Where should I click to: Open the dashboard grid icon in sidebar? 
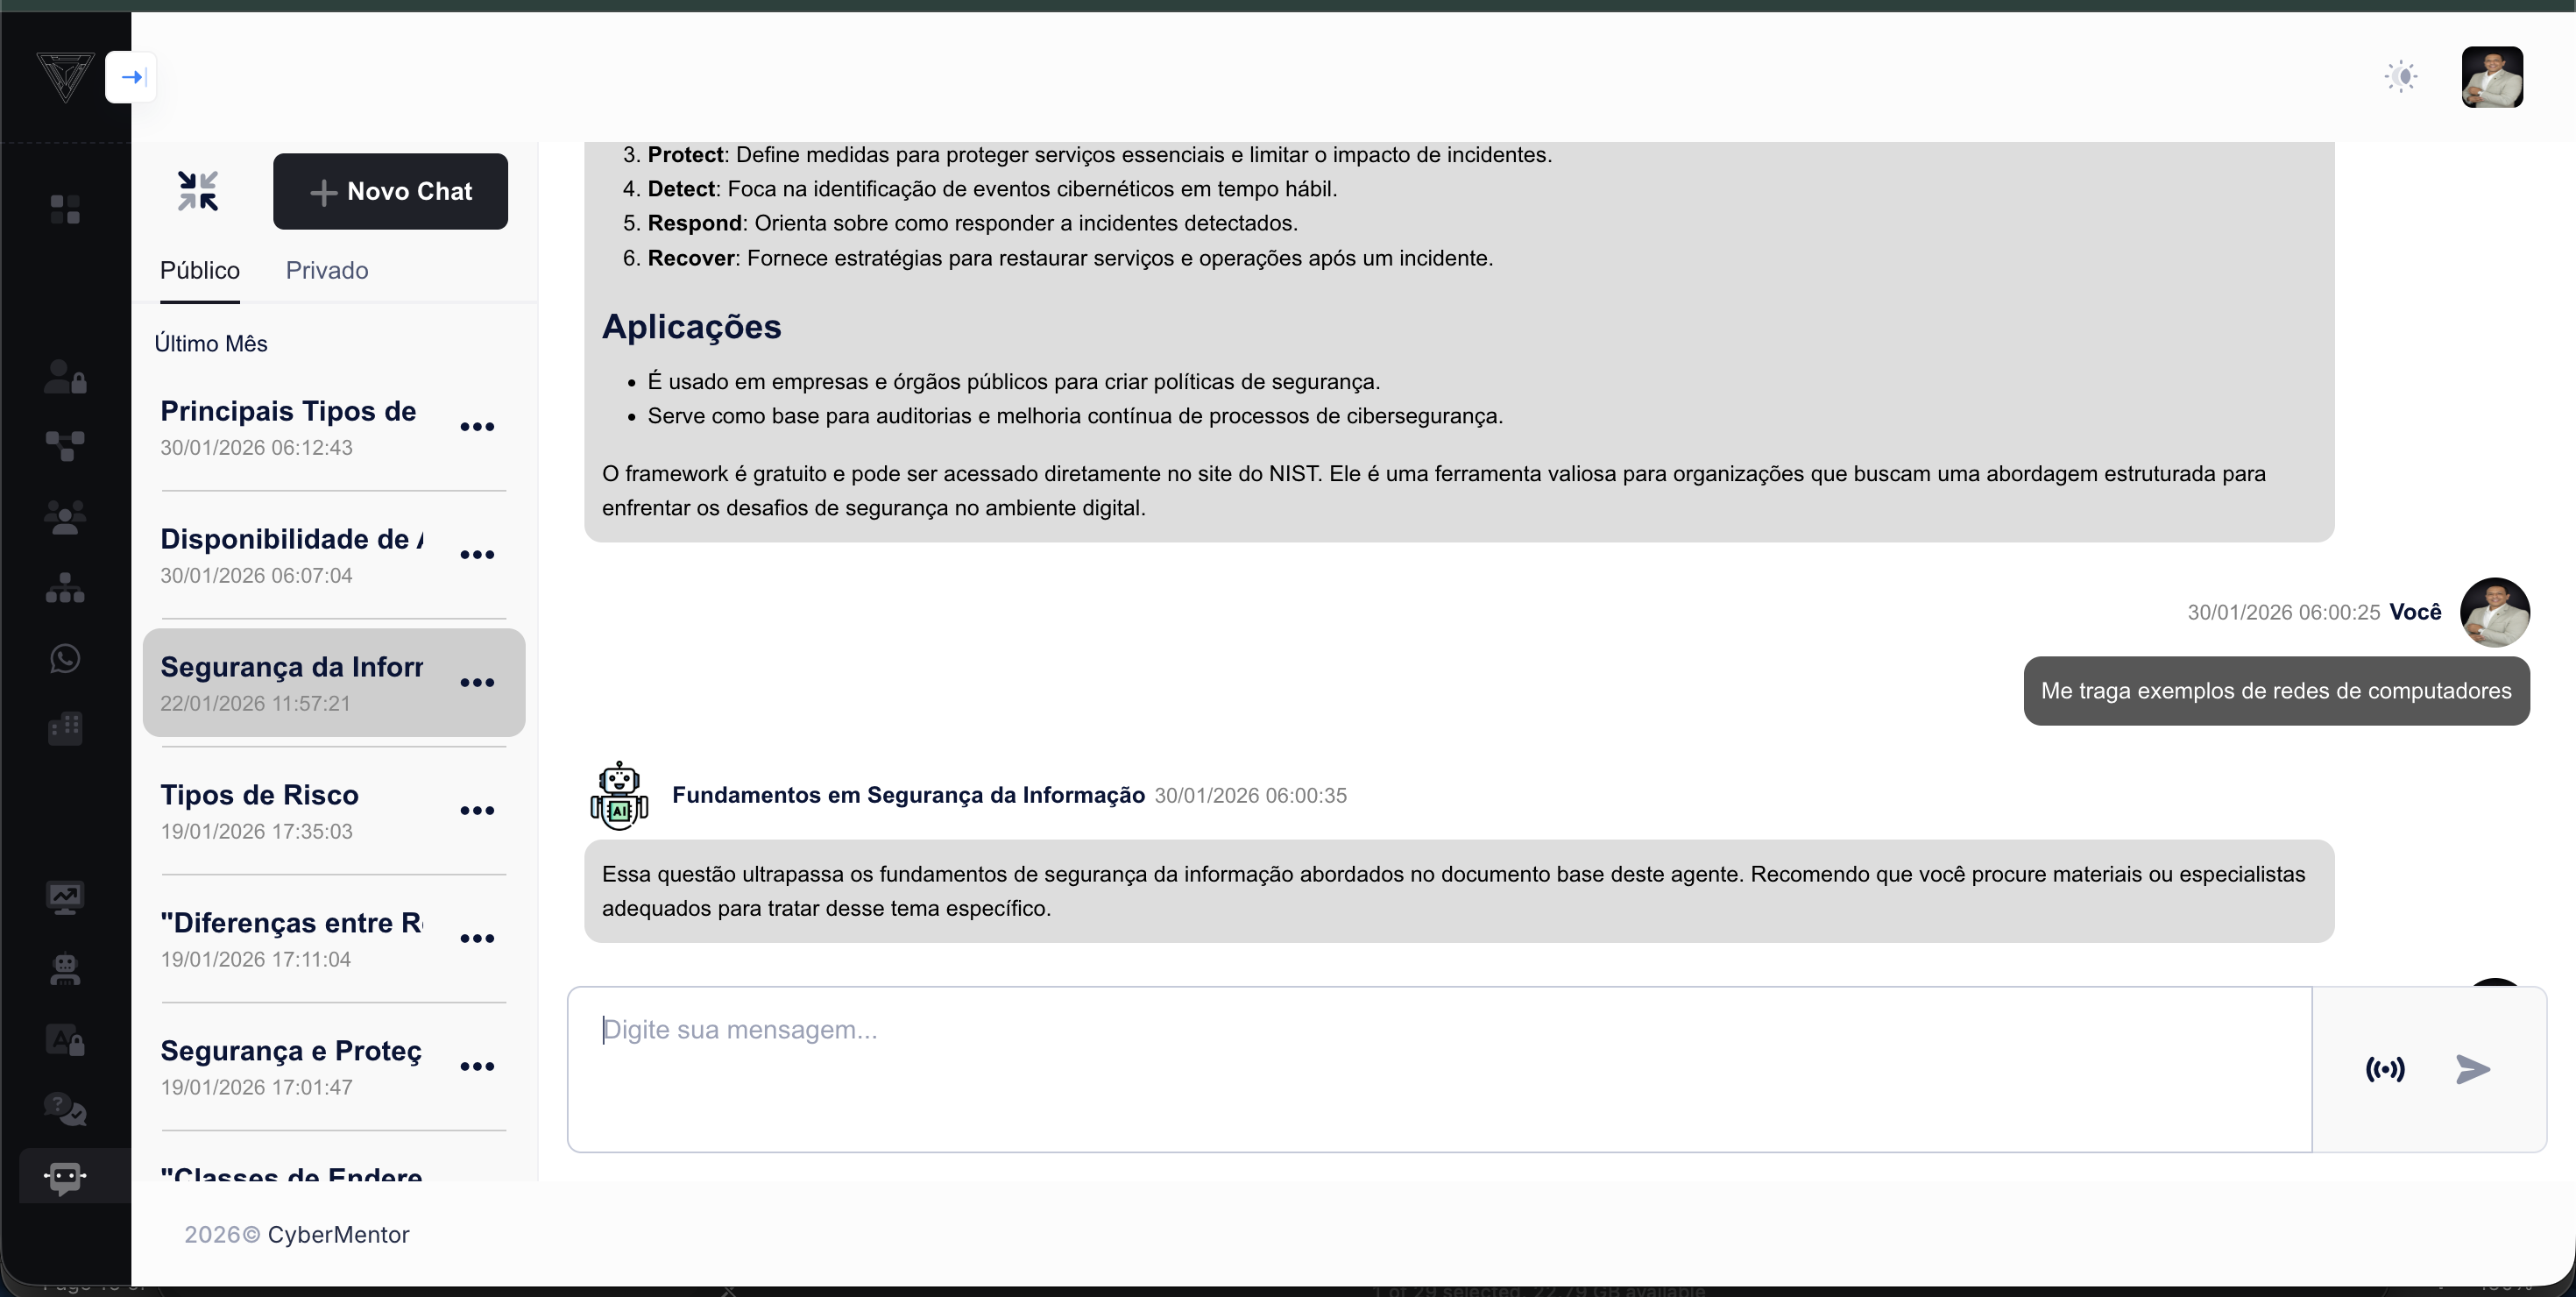(x=65, y=209)
